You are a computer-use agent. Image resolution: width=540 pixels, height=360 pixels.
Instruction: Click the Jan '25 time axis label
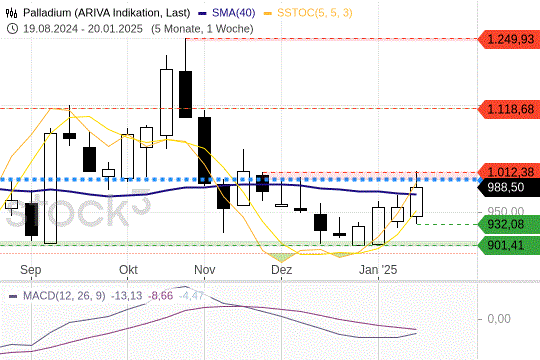tap(378, 270)
